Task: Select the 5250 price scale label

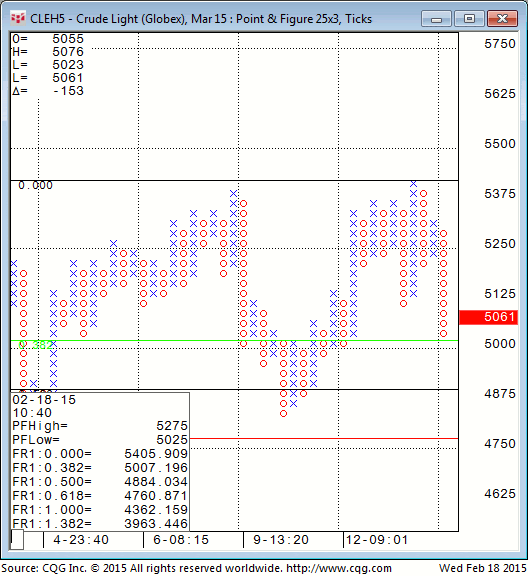Action: point(500,244)
